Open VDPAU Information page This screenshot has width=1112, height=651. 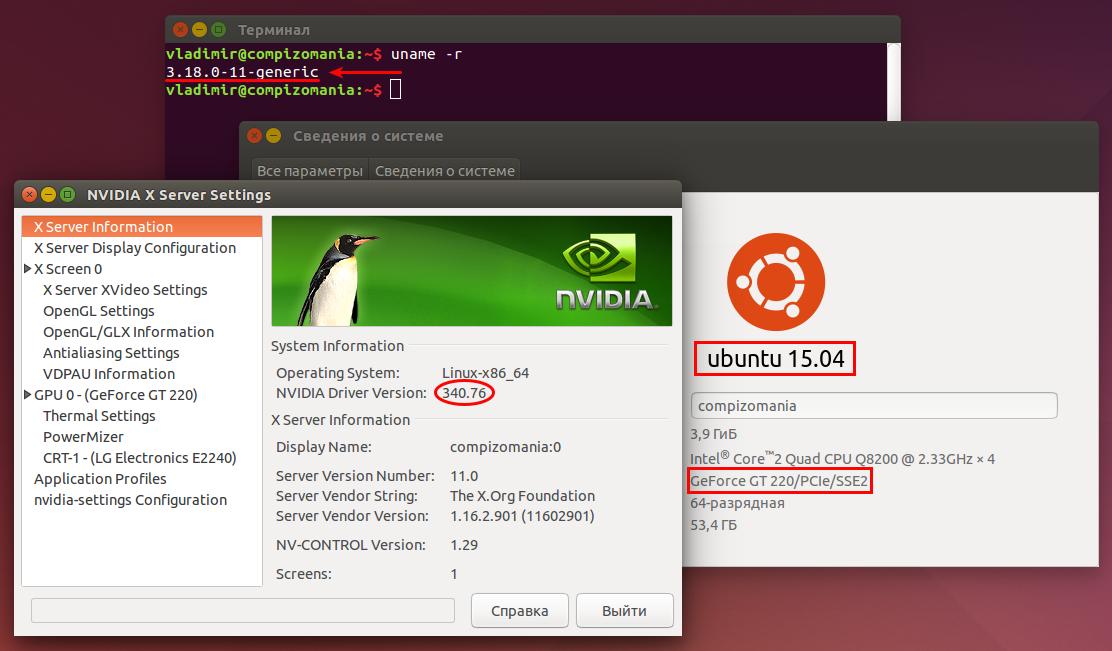[x=109, y=374]
